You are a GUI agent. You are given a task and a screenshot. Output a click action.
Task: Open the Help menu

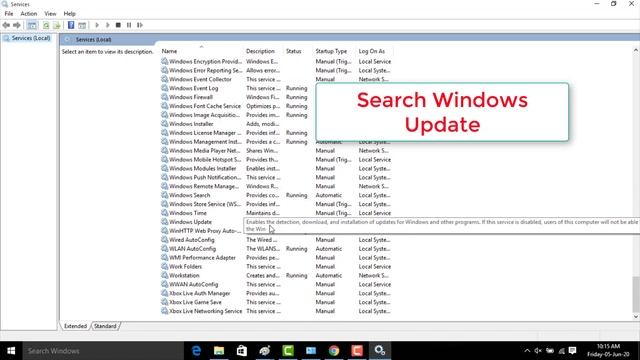[x=69, y=13]
